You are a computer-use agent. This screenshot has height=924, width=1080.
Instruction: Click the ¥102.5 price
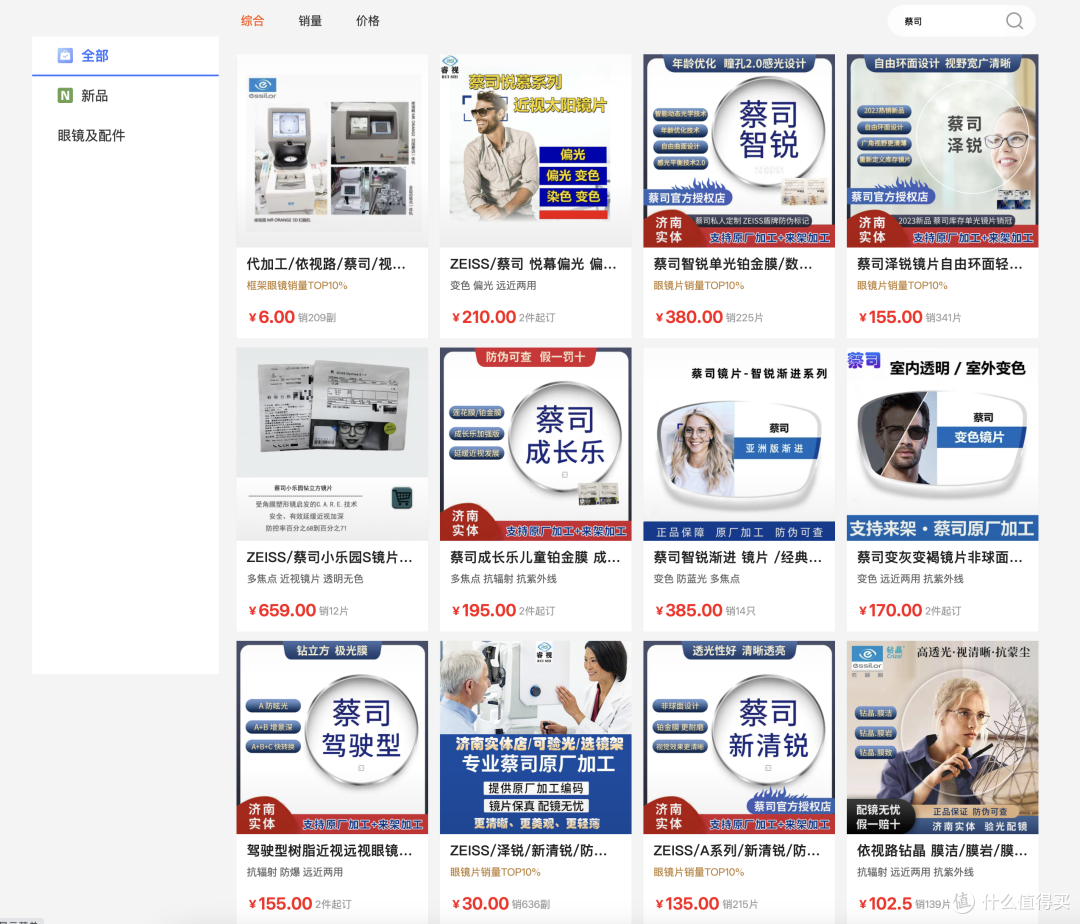(885, 904)
